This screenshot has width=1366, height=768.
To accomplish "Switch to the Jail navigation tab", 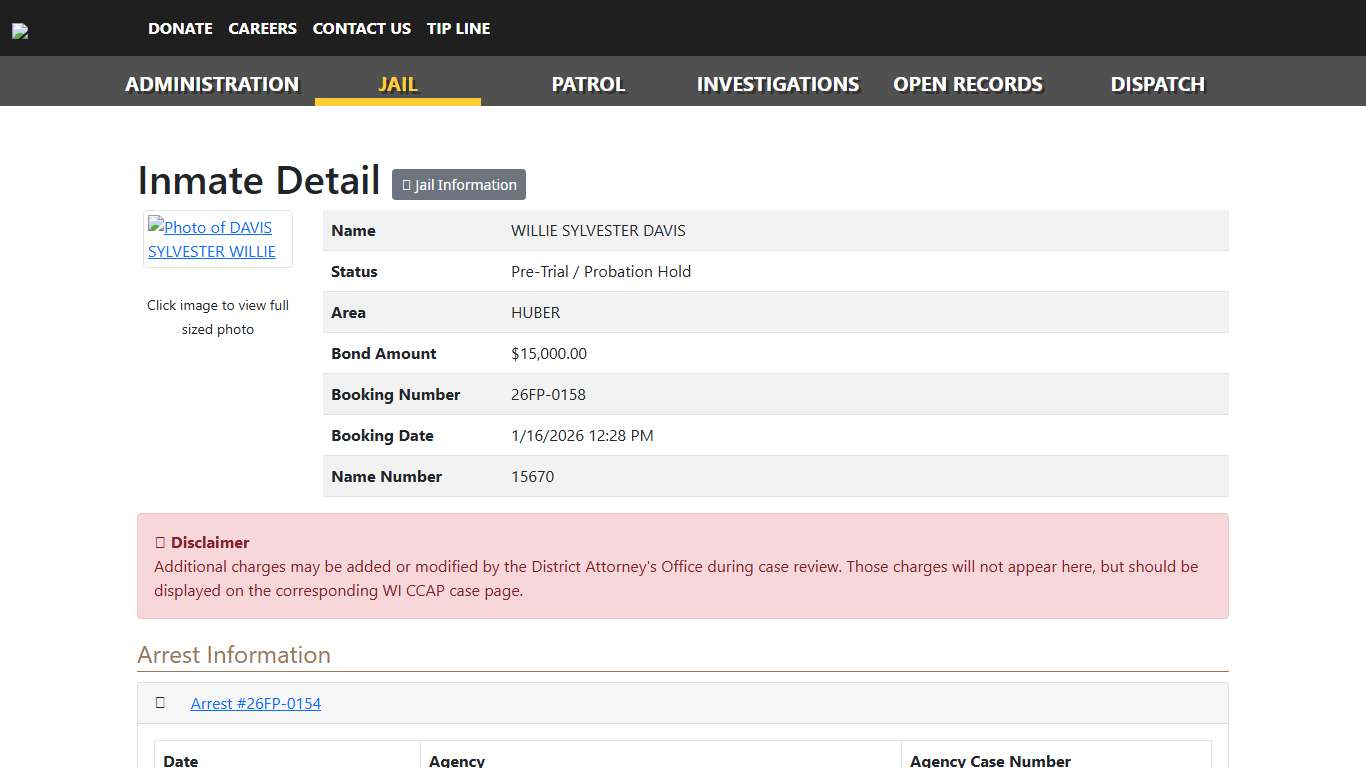I will [x=397, y=84].
